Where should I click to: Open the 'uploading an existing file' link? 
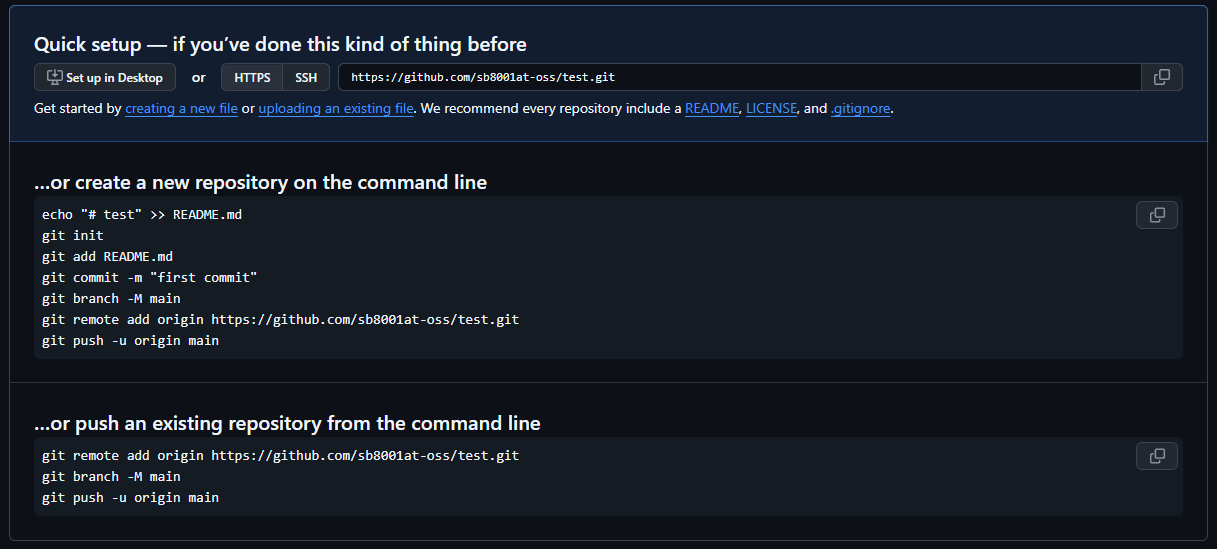pos(336,108)
